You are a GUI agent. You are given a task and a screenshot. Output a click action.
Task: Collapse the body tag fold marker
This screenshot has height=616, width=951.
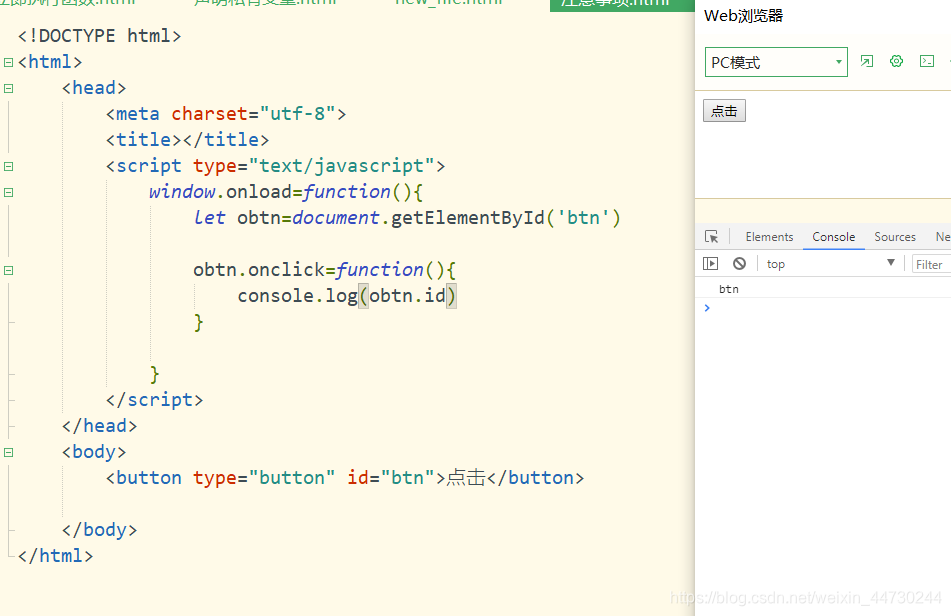pos(8,453)
